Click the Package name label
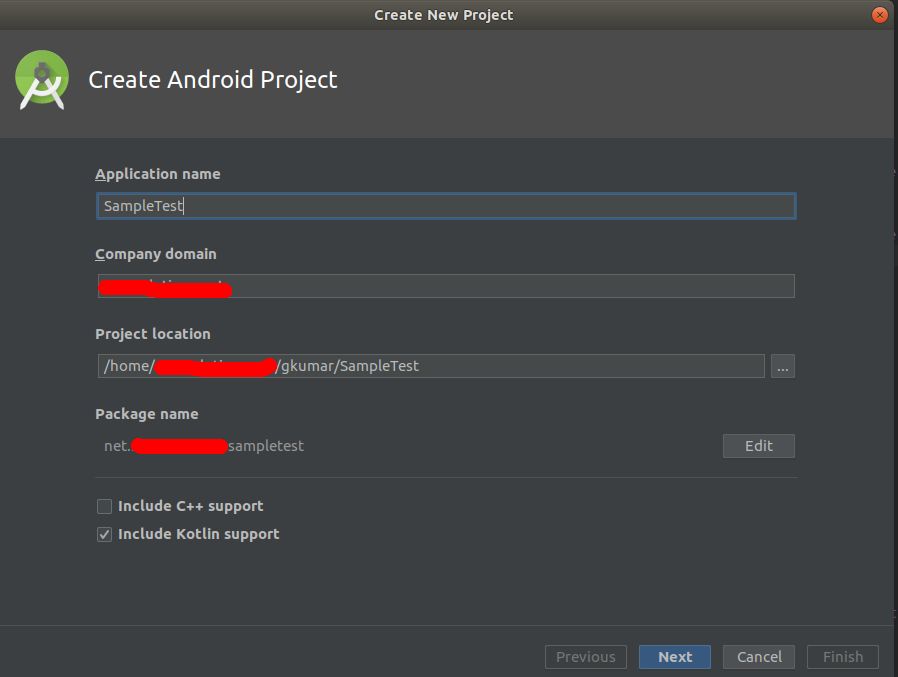 pos(147,414)
